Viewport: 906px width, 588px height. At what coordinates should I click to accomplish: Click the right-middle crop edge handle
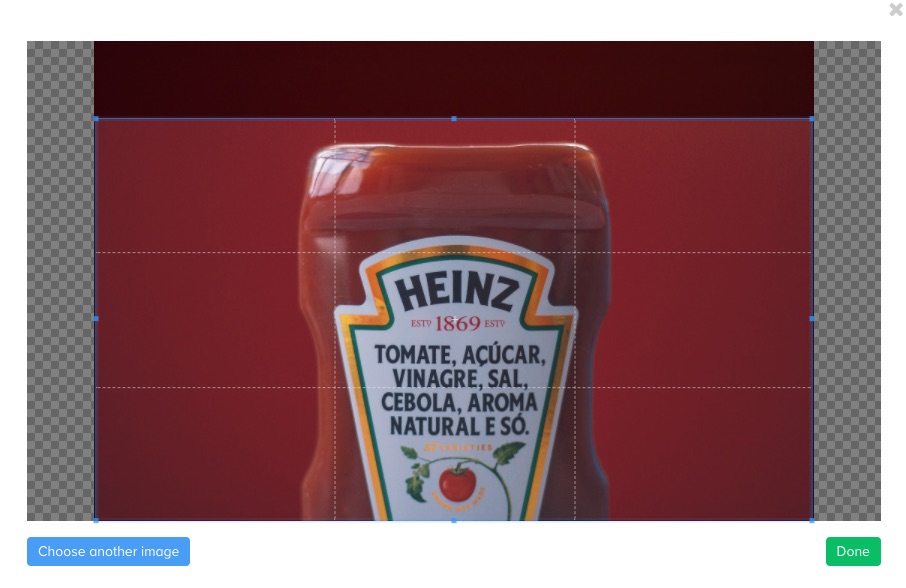coord(812,319)
